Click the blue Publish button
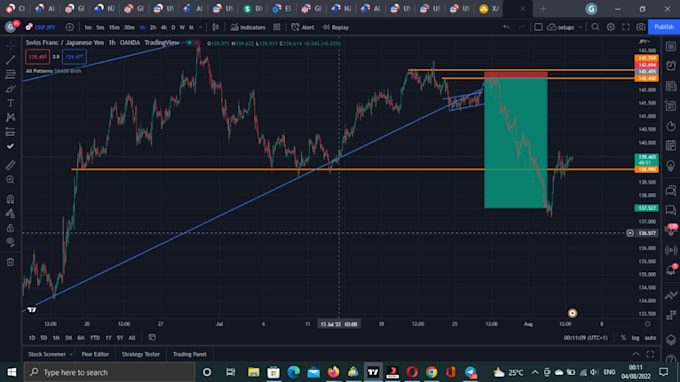The width and height of the screenshot is (680, 382). coord(664,27)
